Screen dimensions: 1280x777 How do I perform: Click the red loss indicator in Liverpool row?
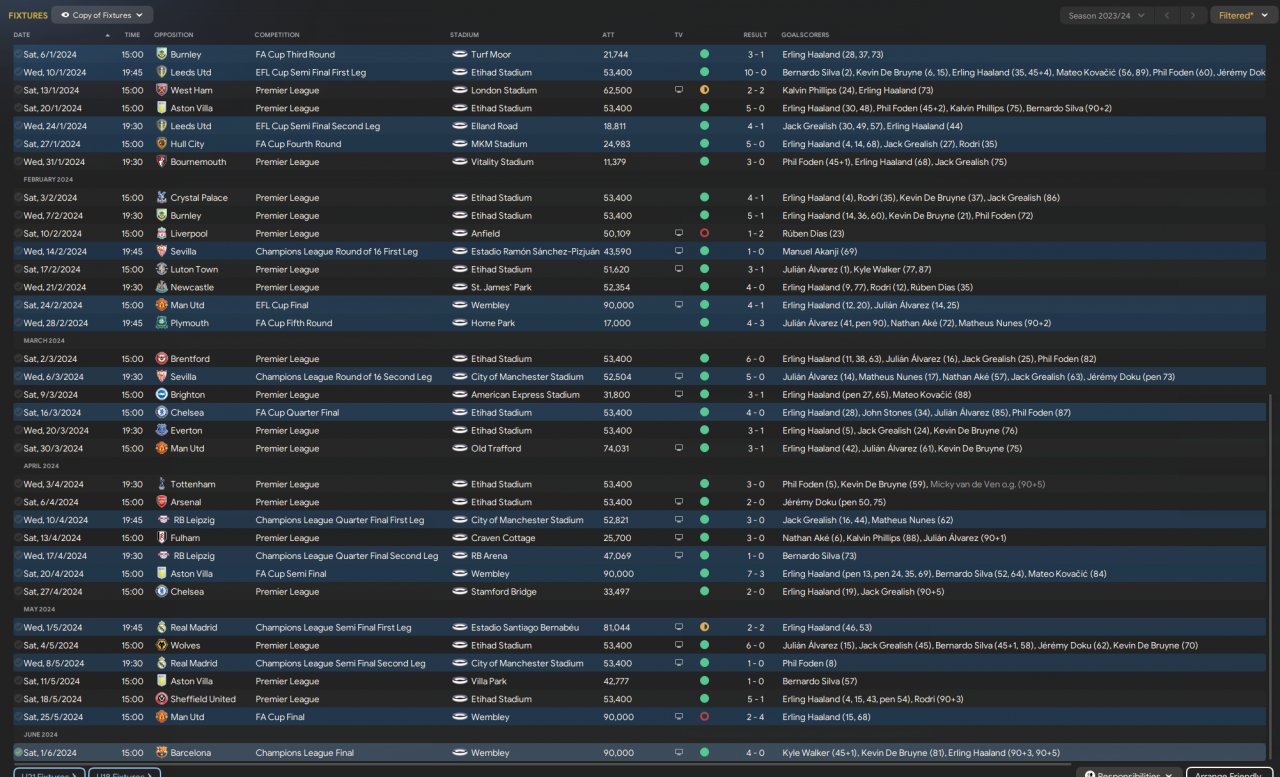point(704,234)
